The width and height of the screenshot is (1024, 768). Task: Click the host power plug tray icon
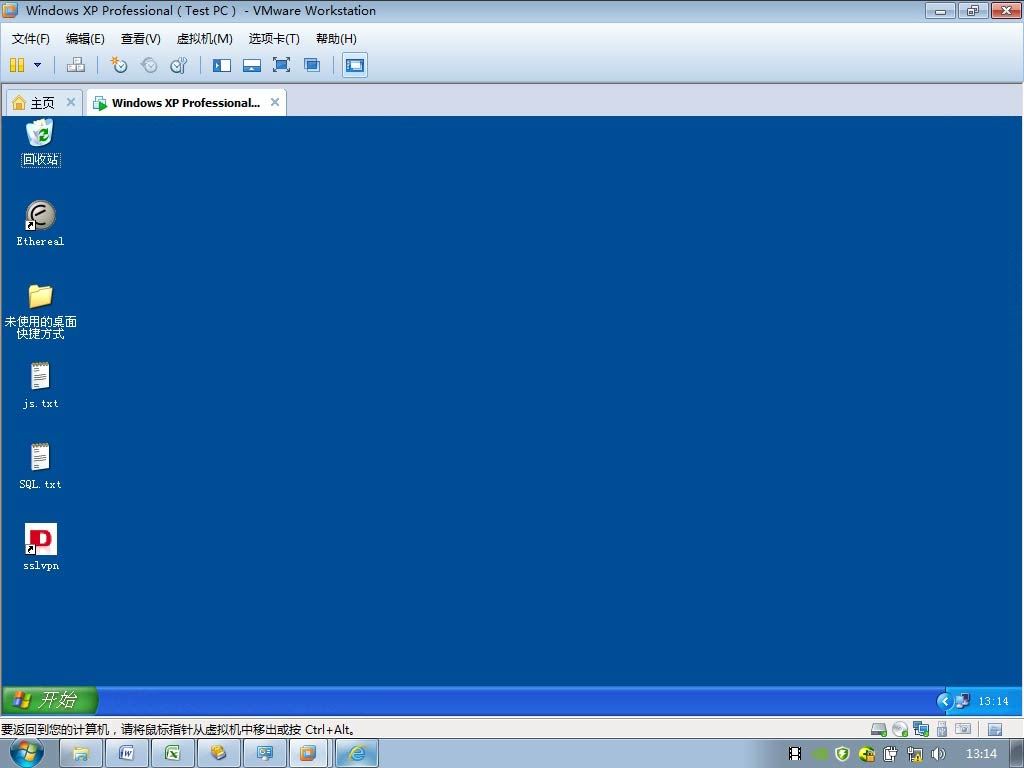[x=891, y=754]
